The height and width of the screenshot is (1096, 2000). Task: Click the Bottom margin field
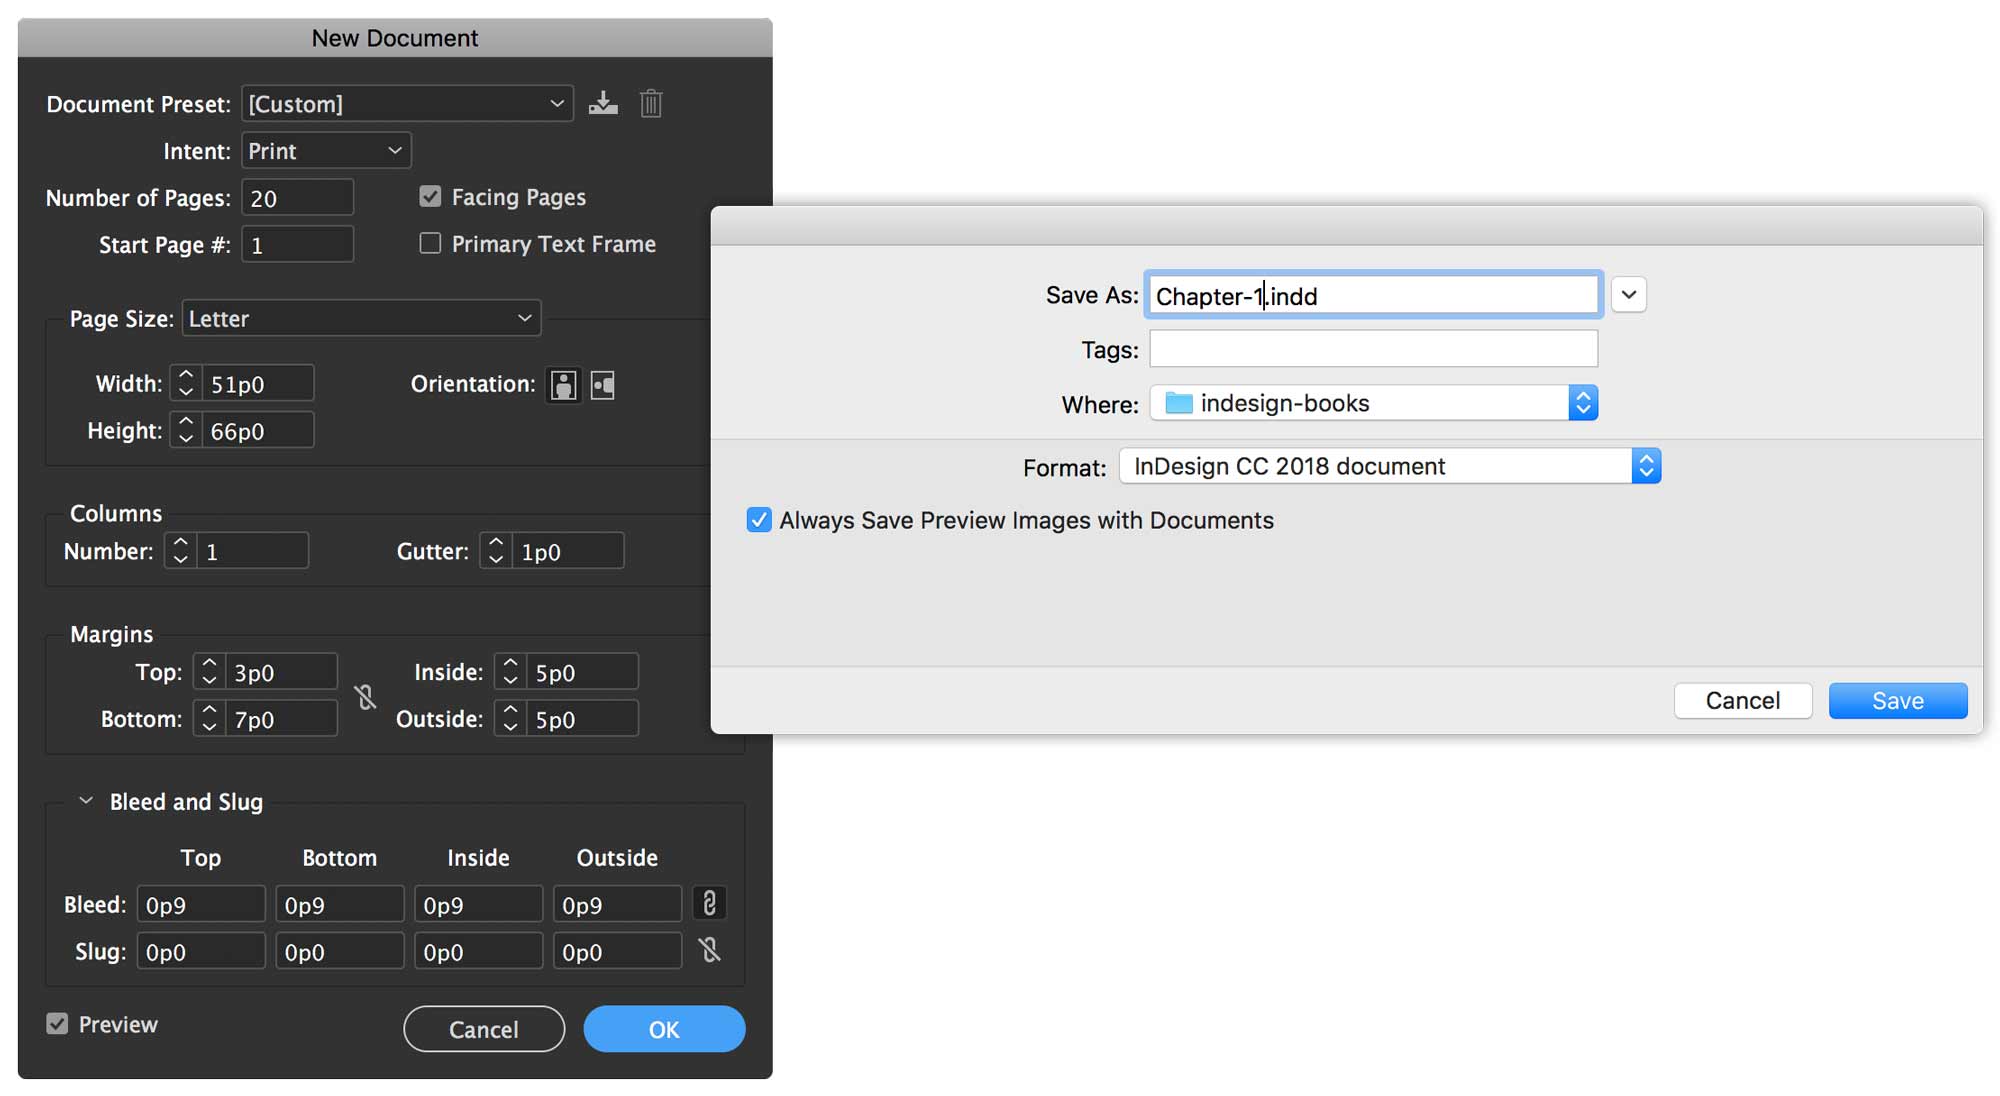pos(281,719)
